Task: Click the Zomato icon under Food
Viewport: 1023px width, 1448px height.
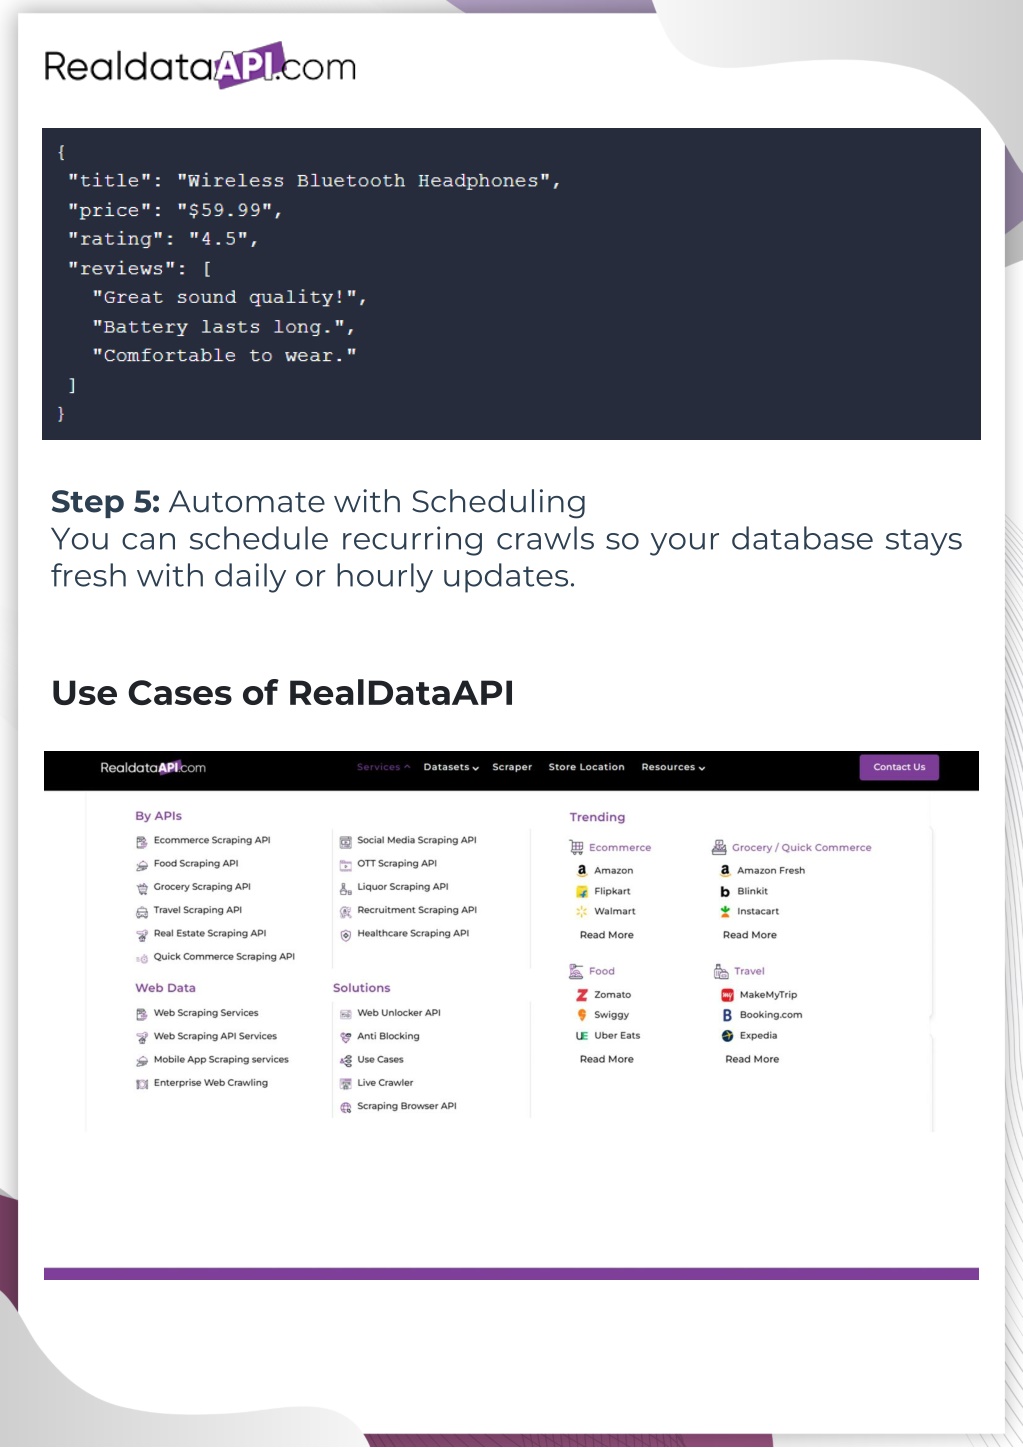Action: pos(582,995)
